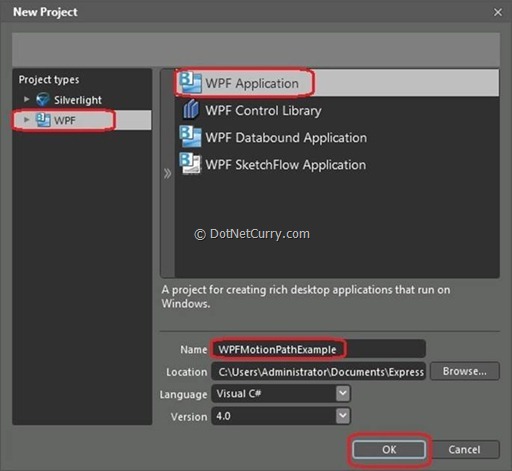Pick the WPF Databound Application icon
Image resolution: width=512 pixels, height=471 pixels.
[x=190, y=137]
